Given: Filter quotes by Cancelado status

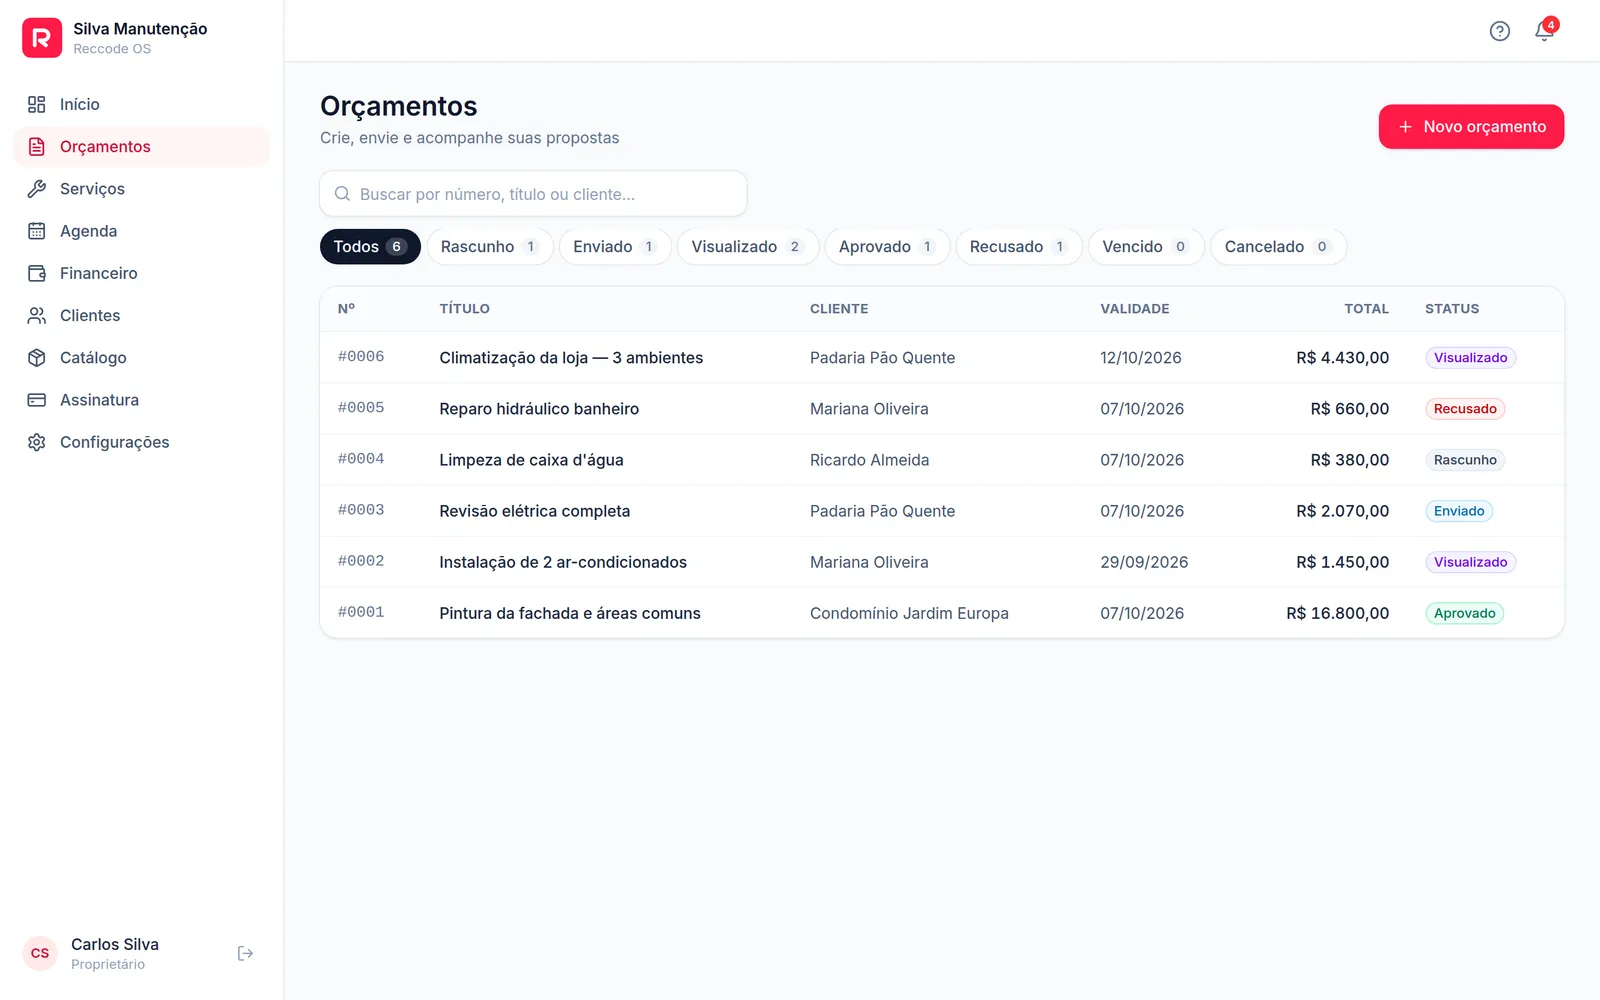Looking at the screenshot, I should point(1278,247).
